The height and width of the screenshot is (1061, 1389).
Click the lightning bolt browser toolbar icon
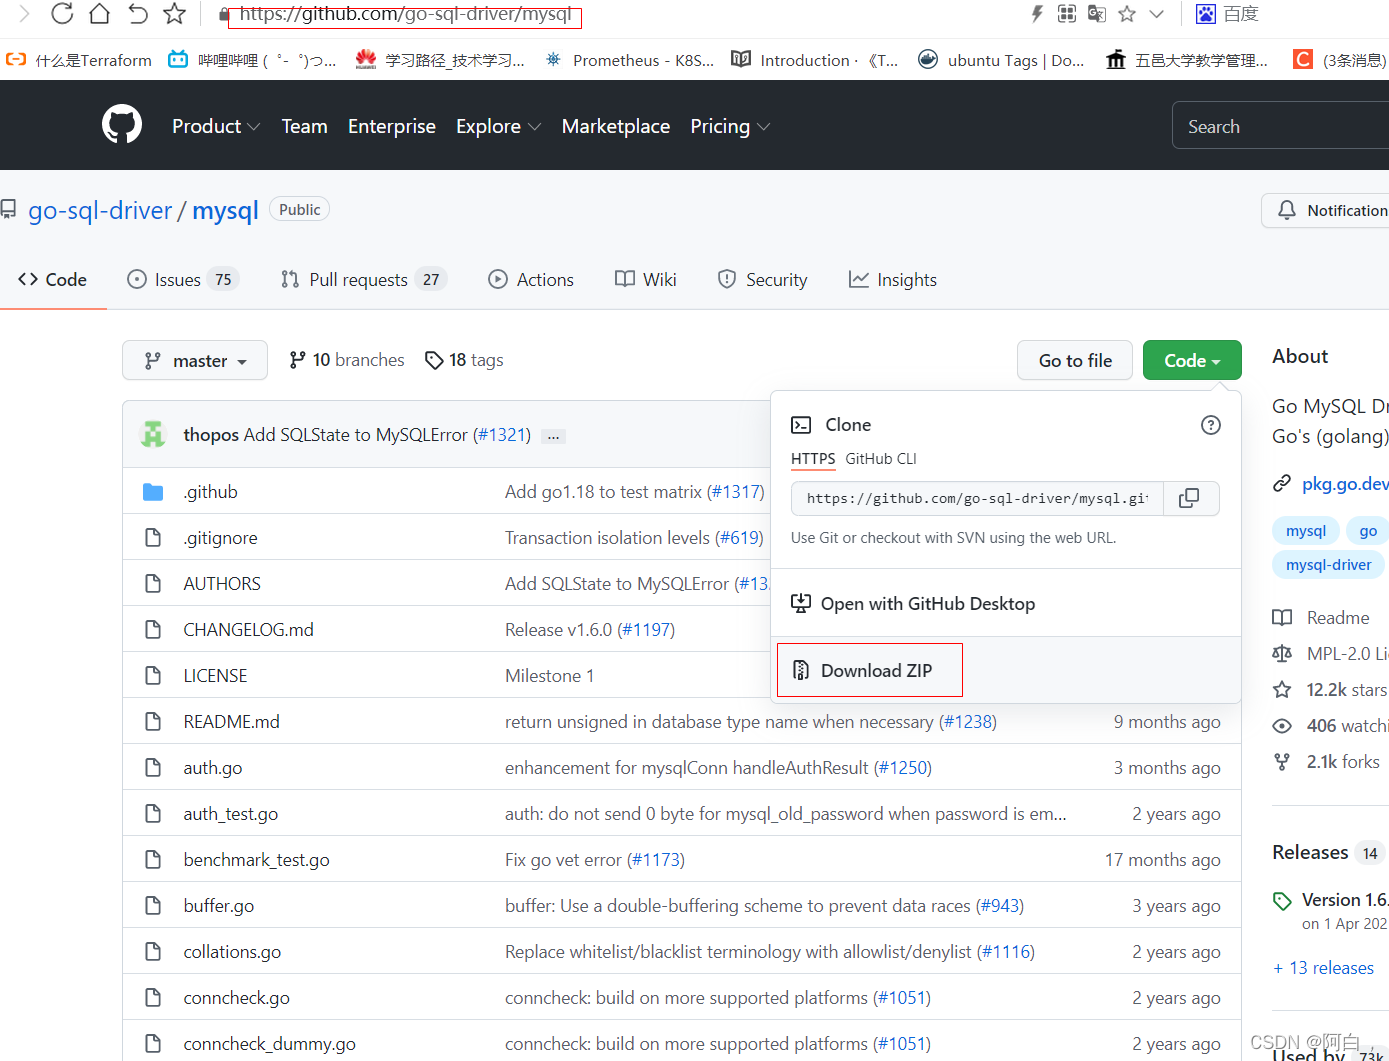coord(1037,13)
